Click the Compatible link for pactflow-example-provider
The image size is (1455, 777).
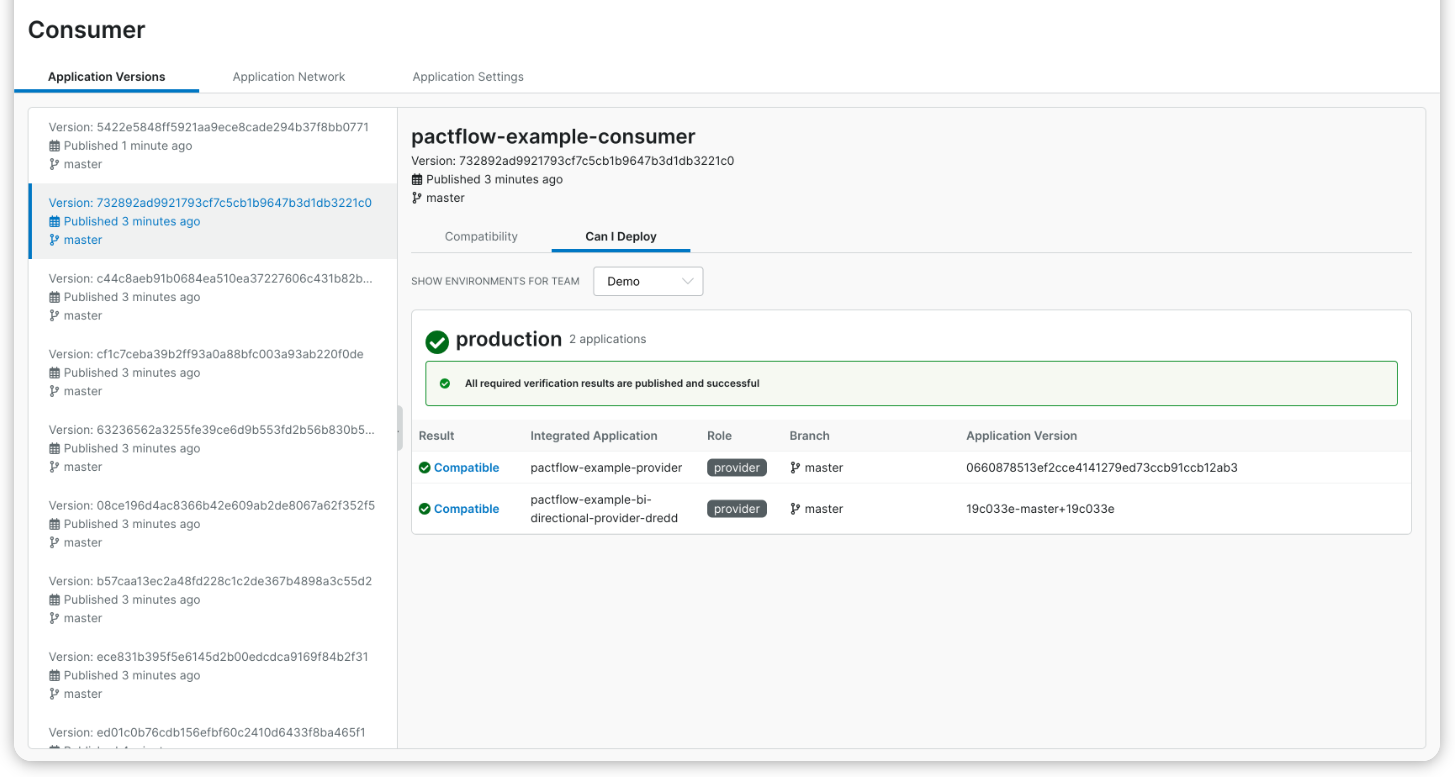[466, 468]
